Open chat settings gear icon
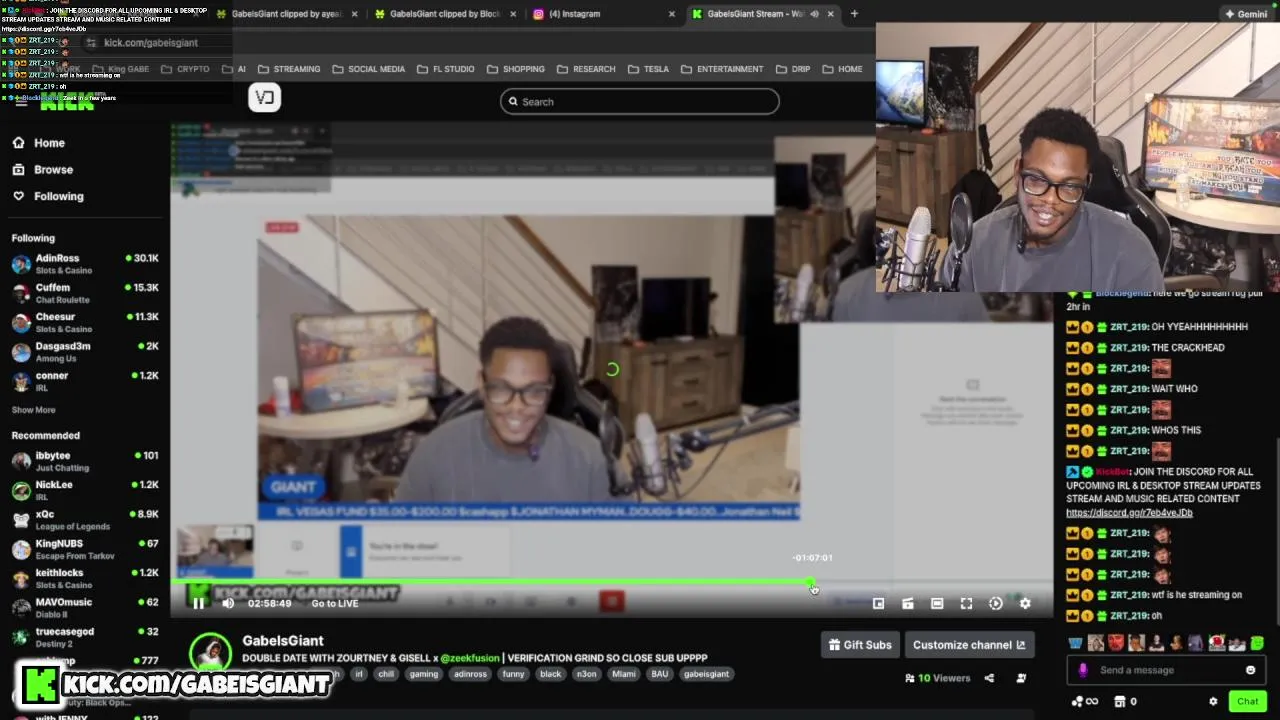The image size is (1280, 720). pos(1213,701)
